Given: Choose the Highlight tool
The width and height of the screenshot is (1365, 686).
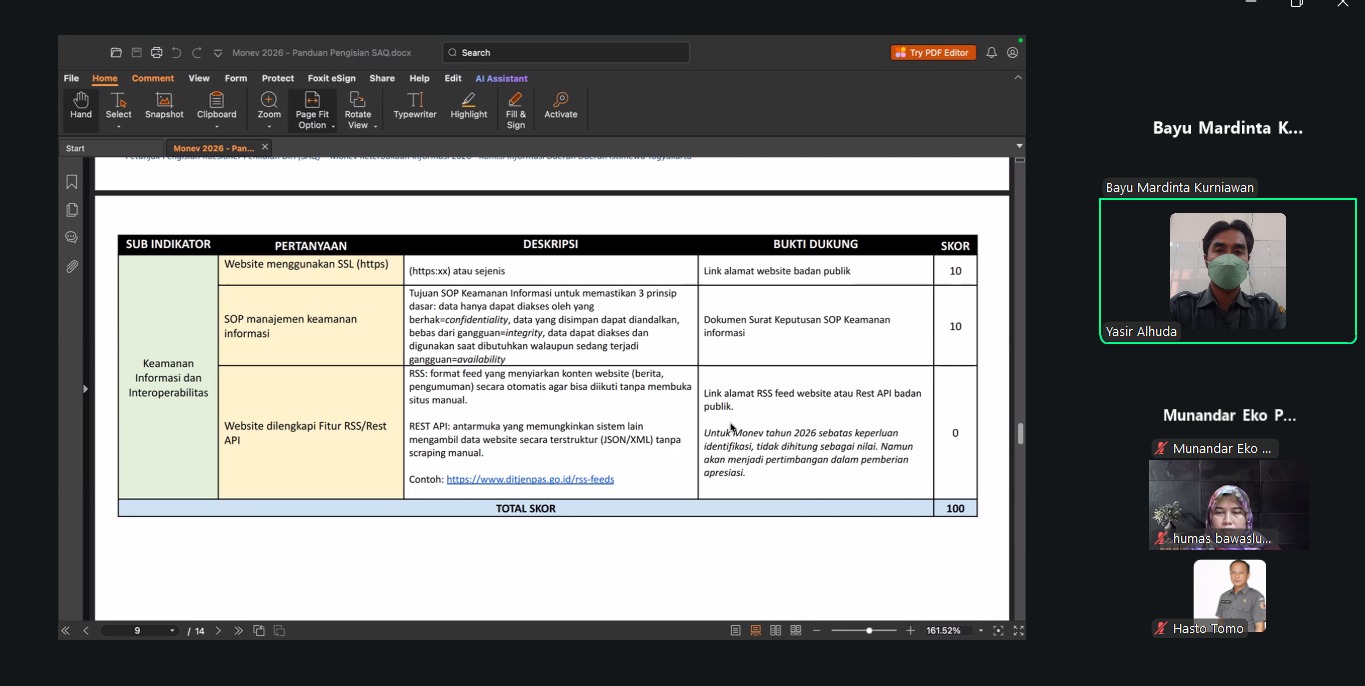Looking at the screenshot, I should tap(468, 106).
